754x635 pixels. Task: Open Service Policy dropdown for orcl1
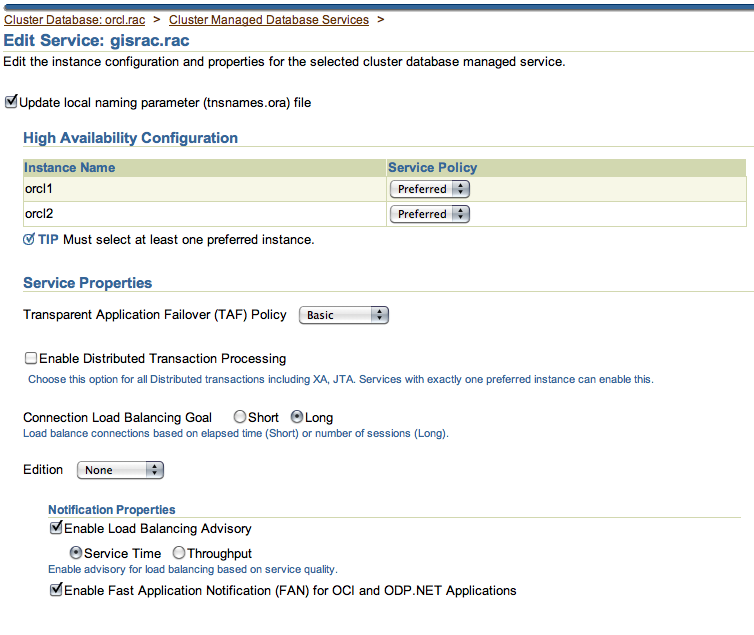click(429, 189)
